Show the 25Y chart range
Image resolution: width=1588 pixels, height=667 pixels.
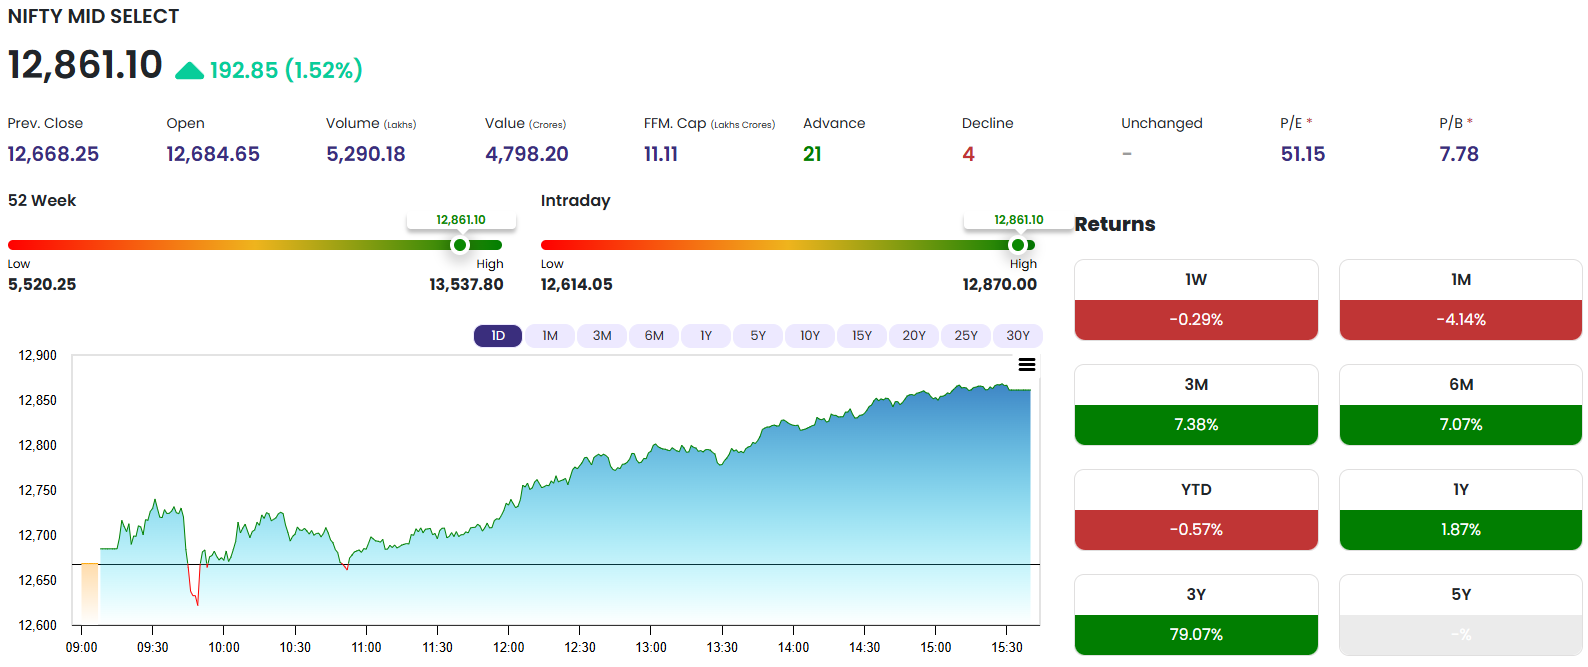tap(966, 336)
